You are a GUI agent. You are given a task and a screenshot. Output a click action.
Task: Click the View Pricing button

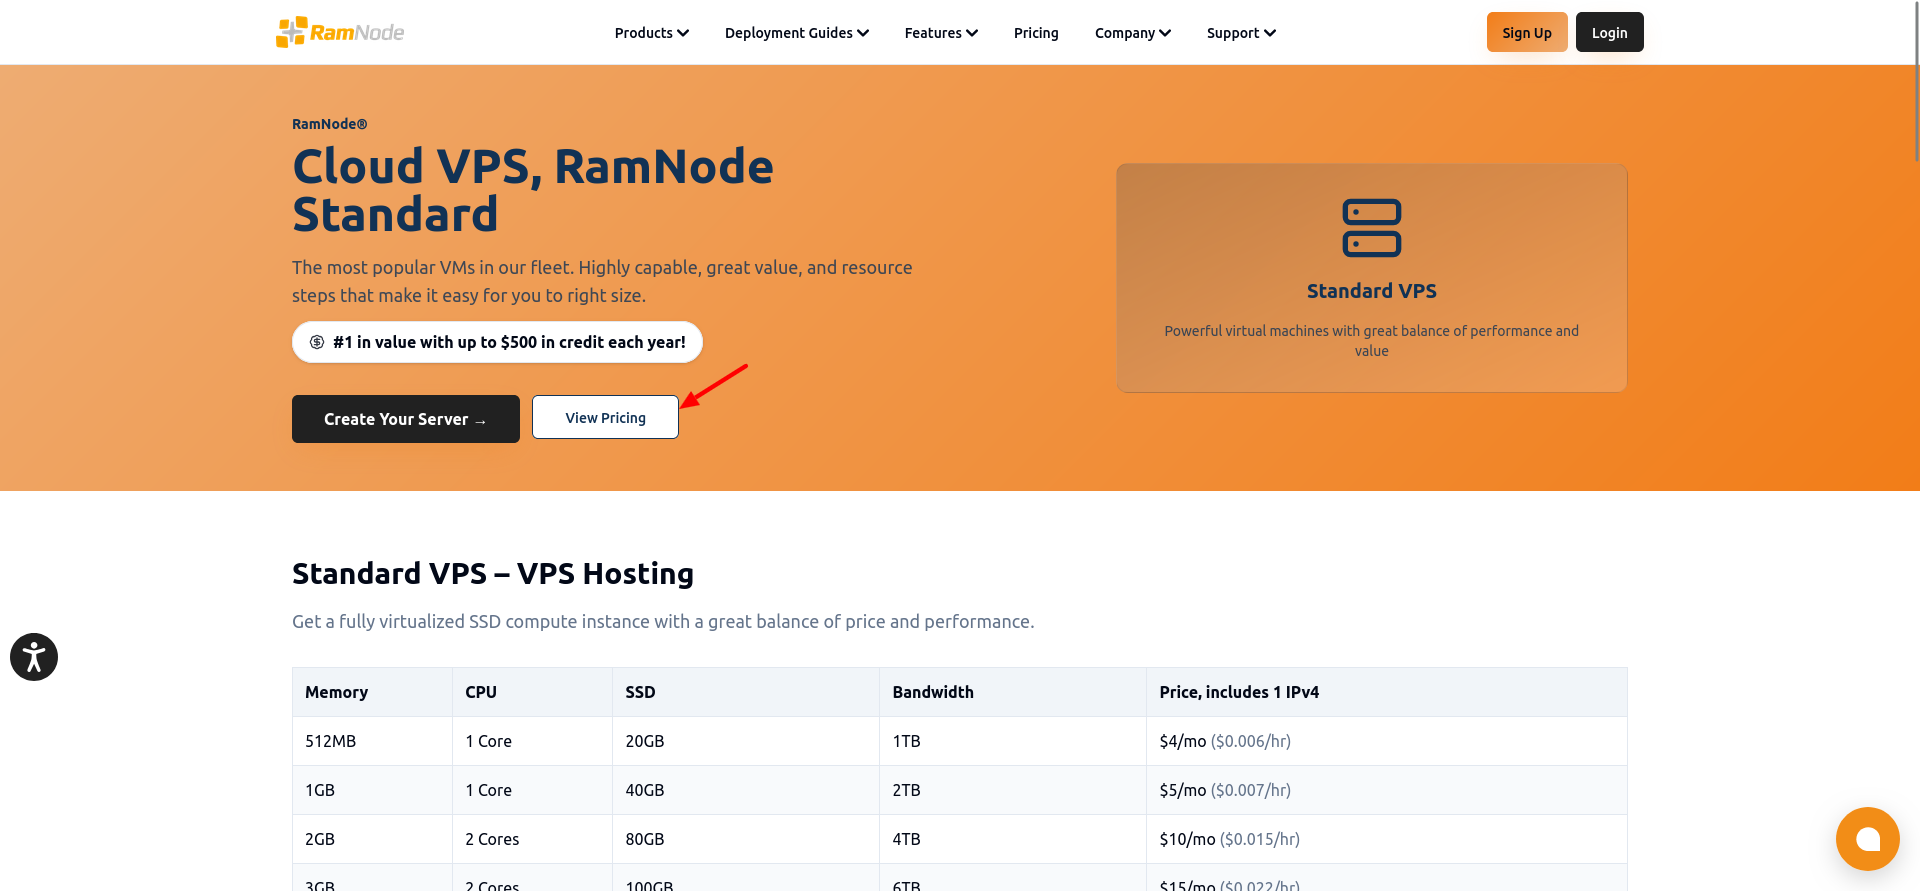(605, 417)
